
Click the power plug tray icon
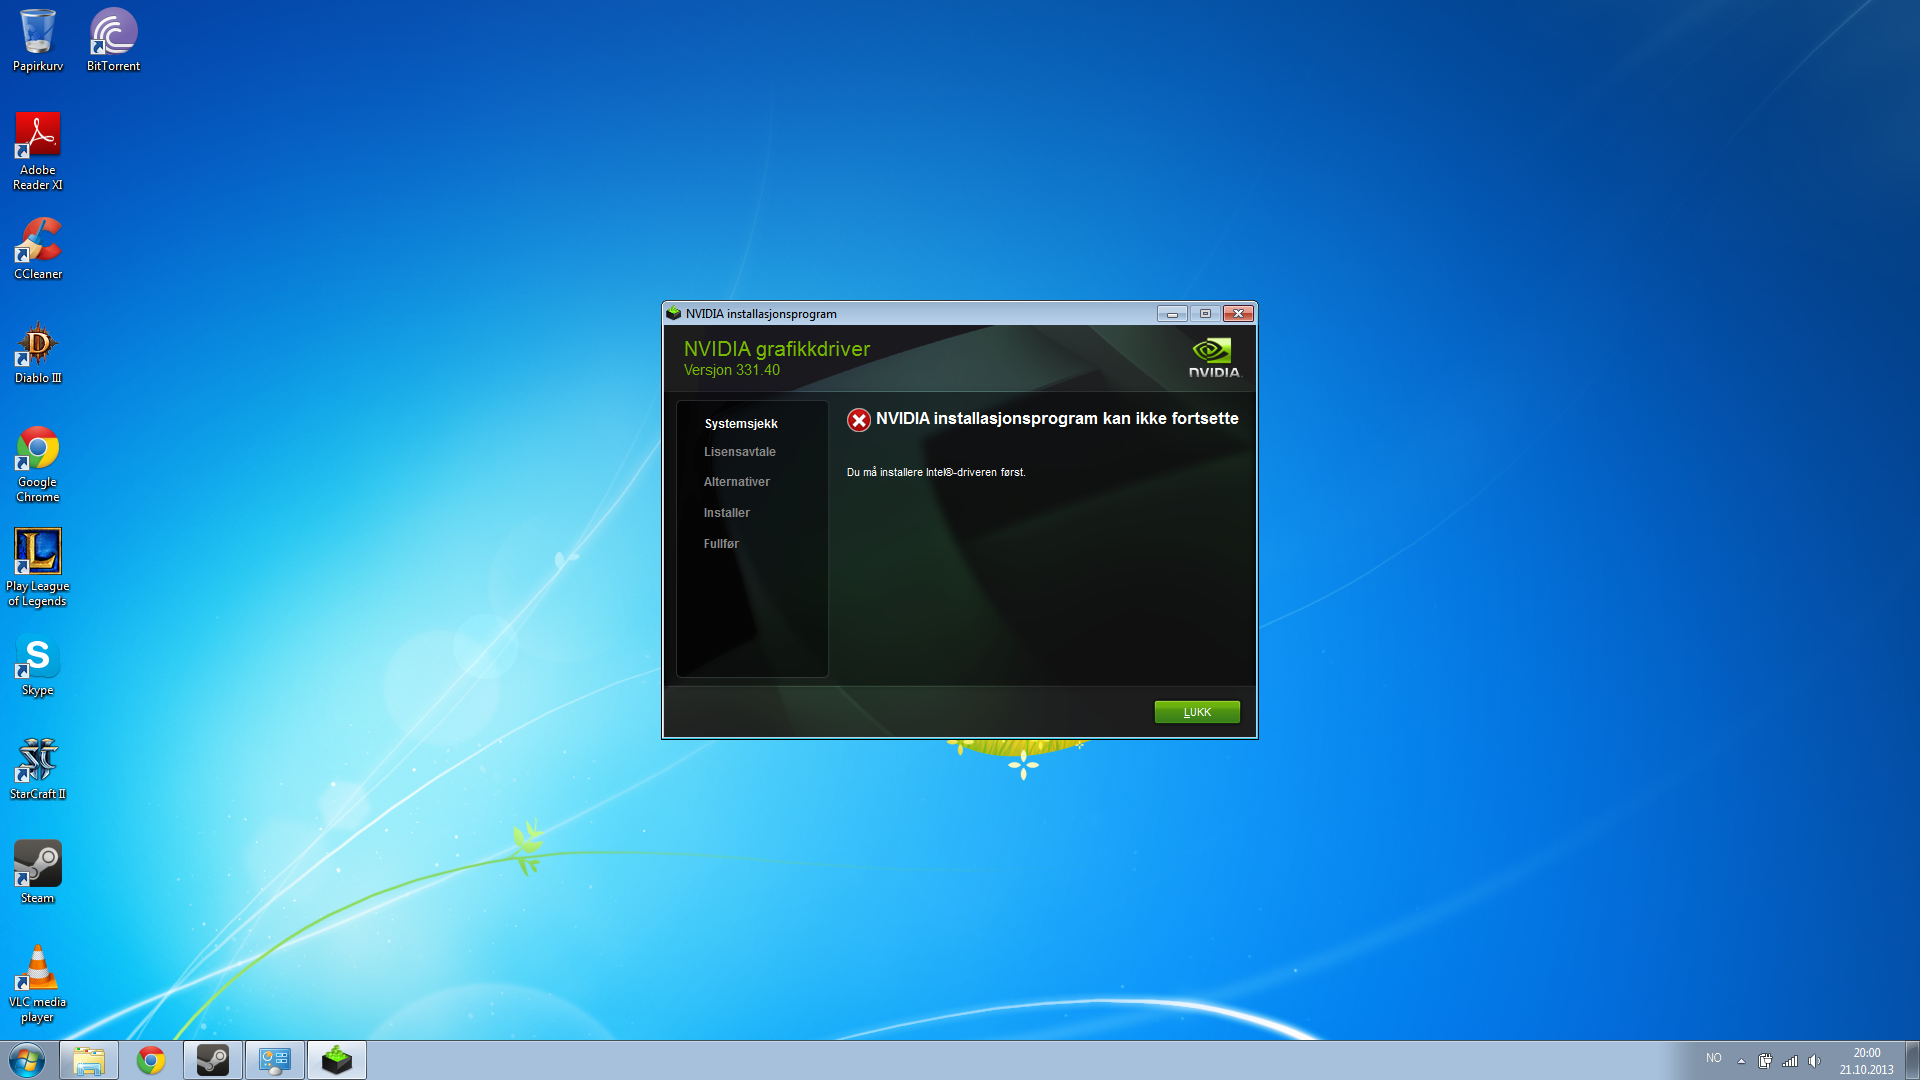[x=1765, y=1061]
